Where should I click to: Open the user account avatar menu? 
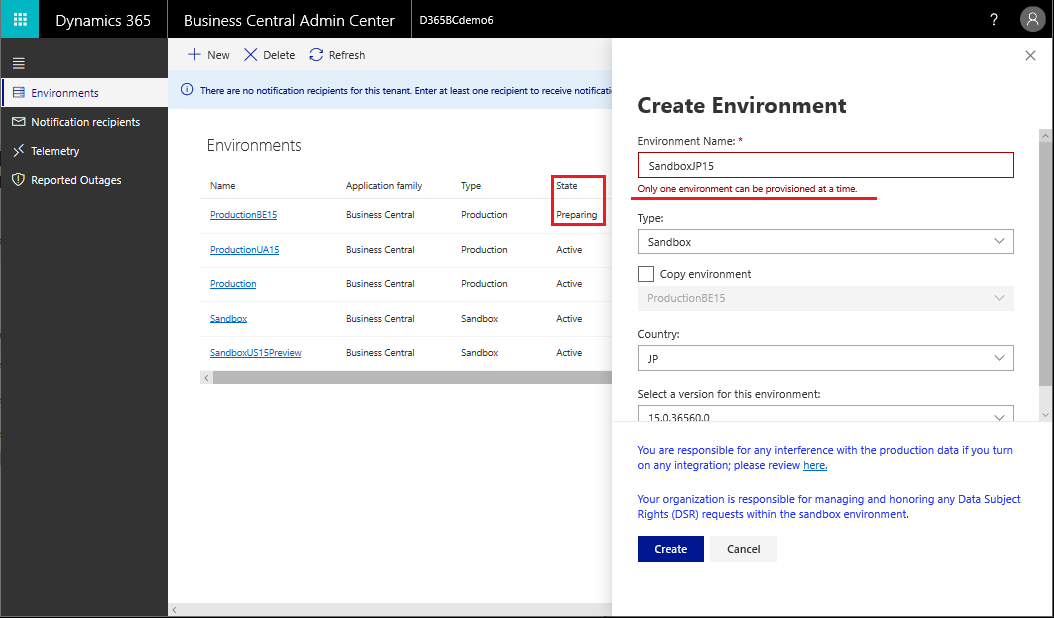(x=1032, y=20)
